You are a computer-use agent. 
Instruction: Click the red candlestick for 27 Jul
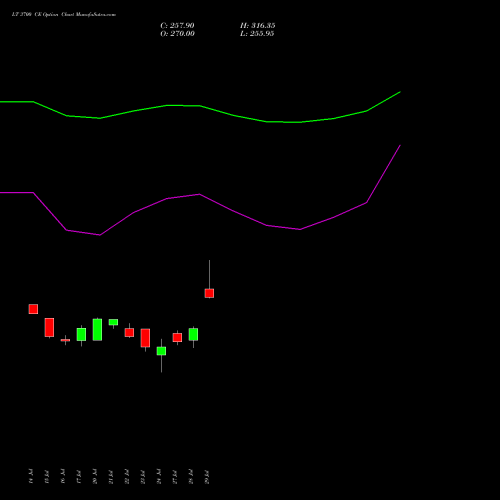177,337
